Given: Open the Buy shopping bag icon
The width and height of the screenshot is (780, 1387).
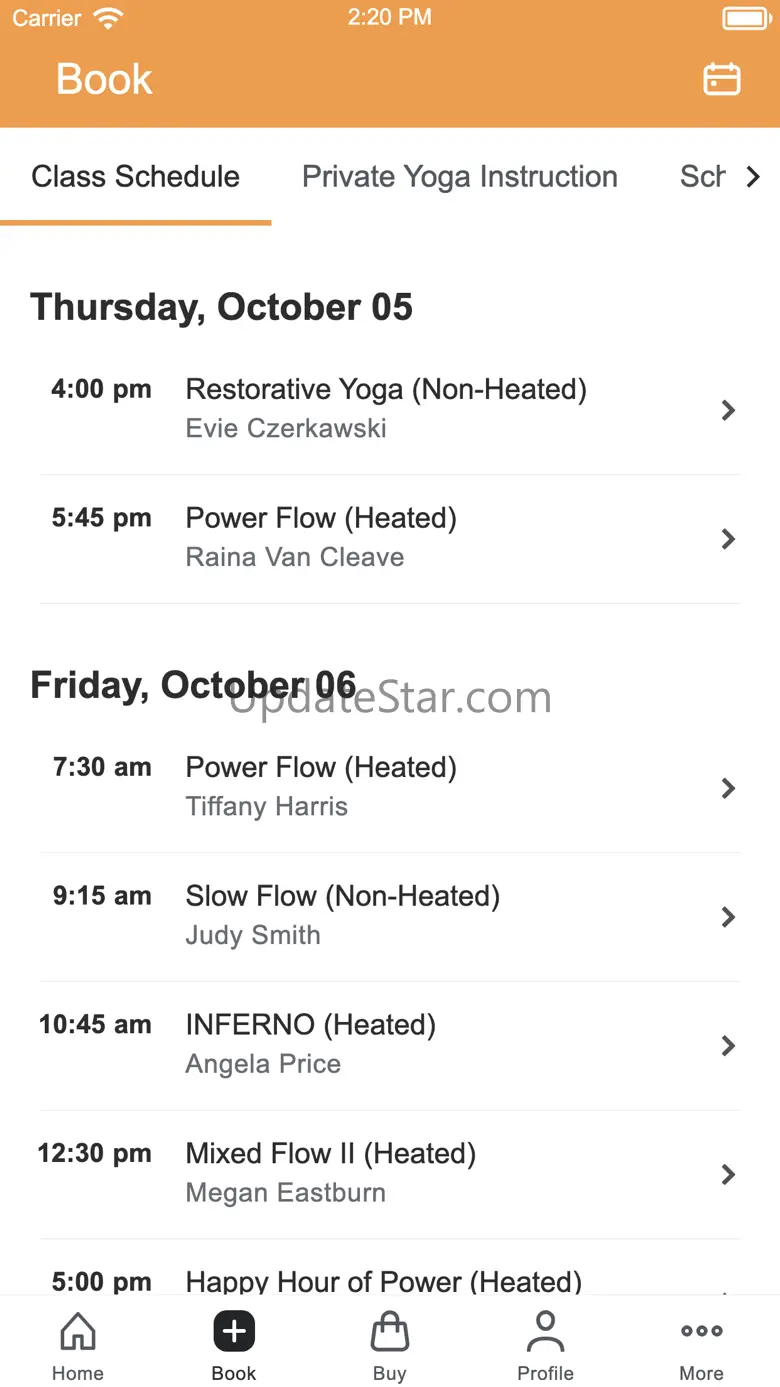Looking at the screenshot, I should [x=390, y=1332].
